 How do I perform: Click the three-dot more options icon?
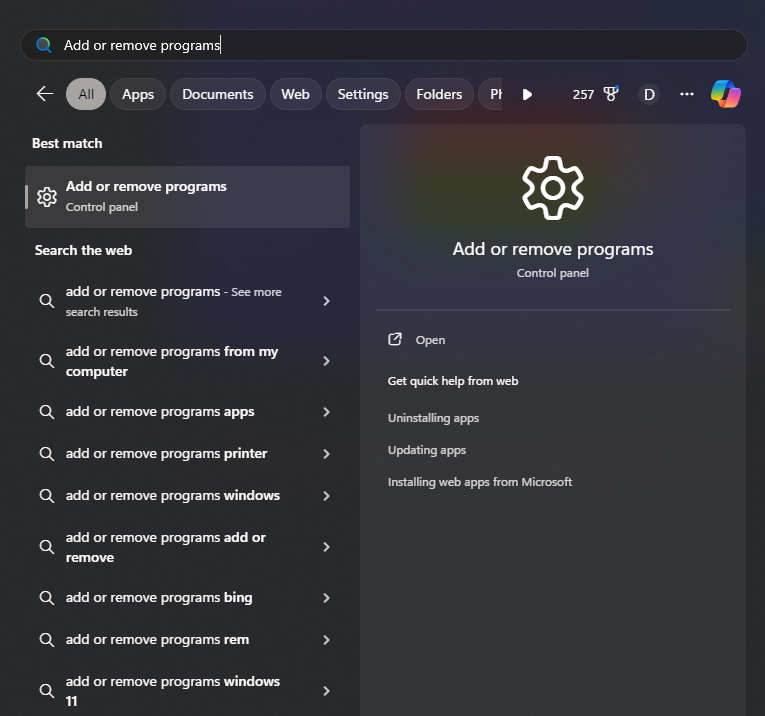pyautogui.click(x=686, y=94)
